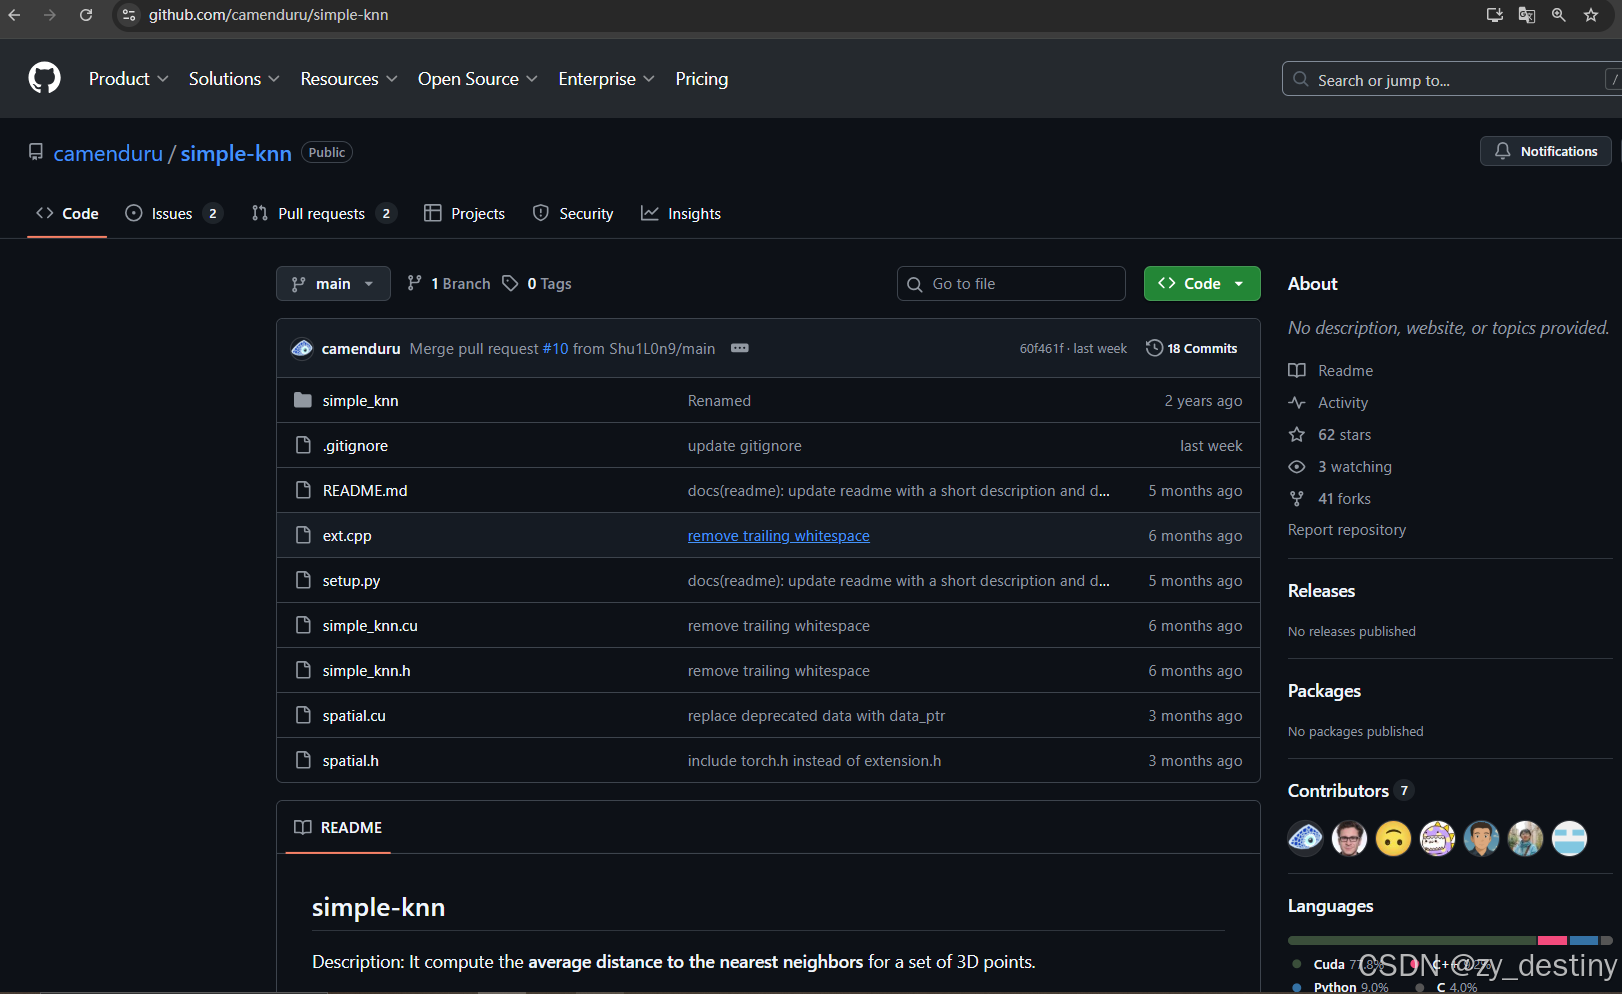1622x994 pixels.
Task: Open pull request #10 link
Action: click(x=555, y=348)
